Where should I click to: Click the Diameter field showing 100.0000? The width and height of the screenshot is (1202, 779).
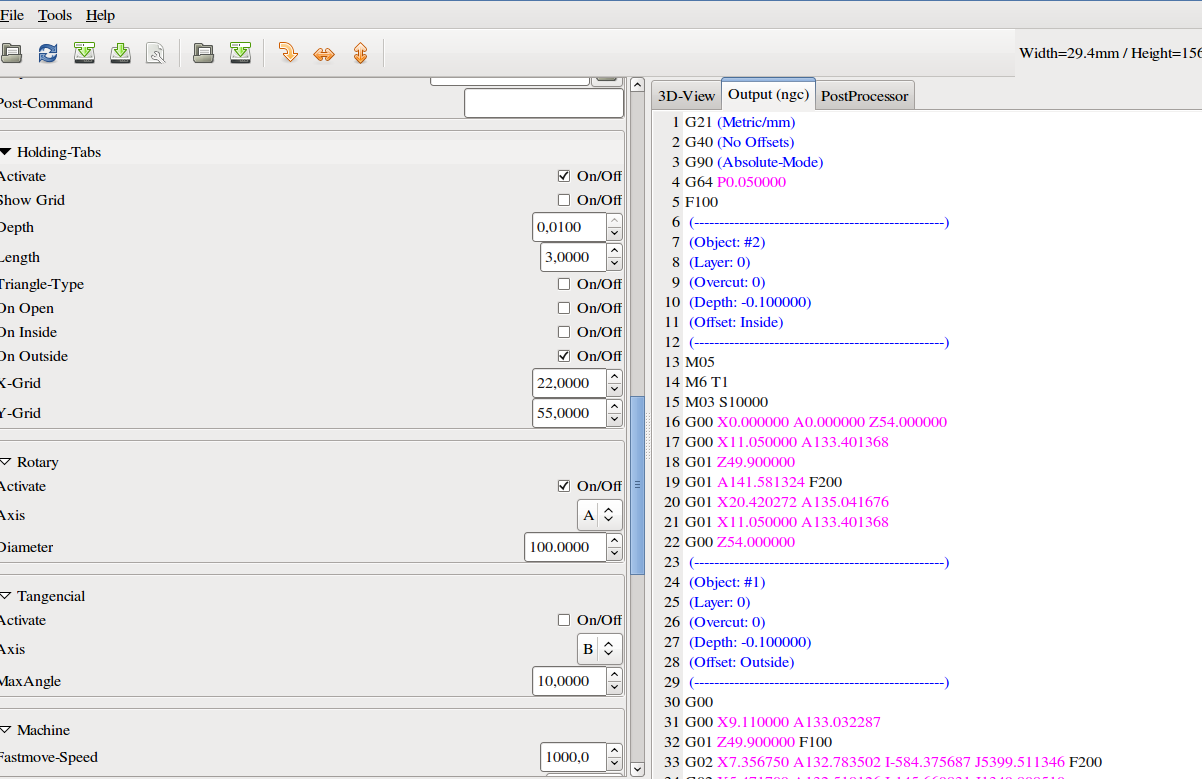click(x=565, y=547)
